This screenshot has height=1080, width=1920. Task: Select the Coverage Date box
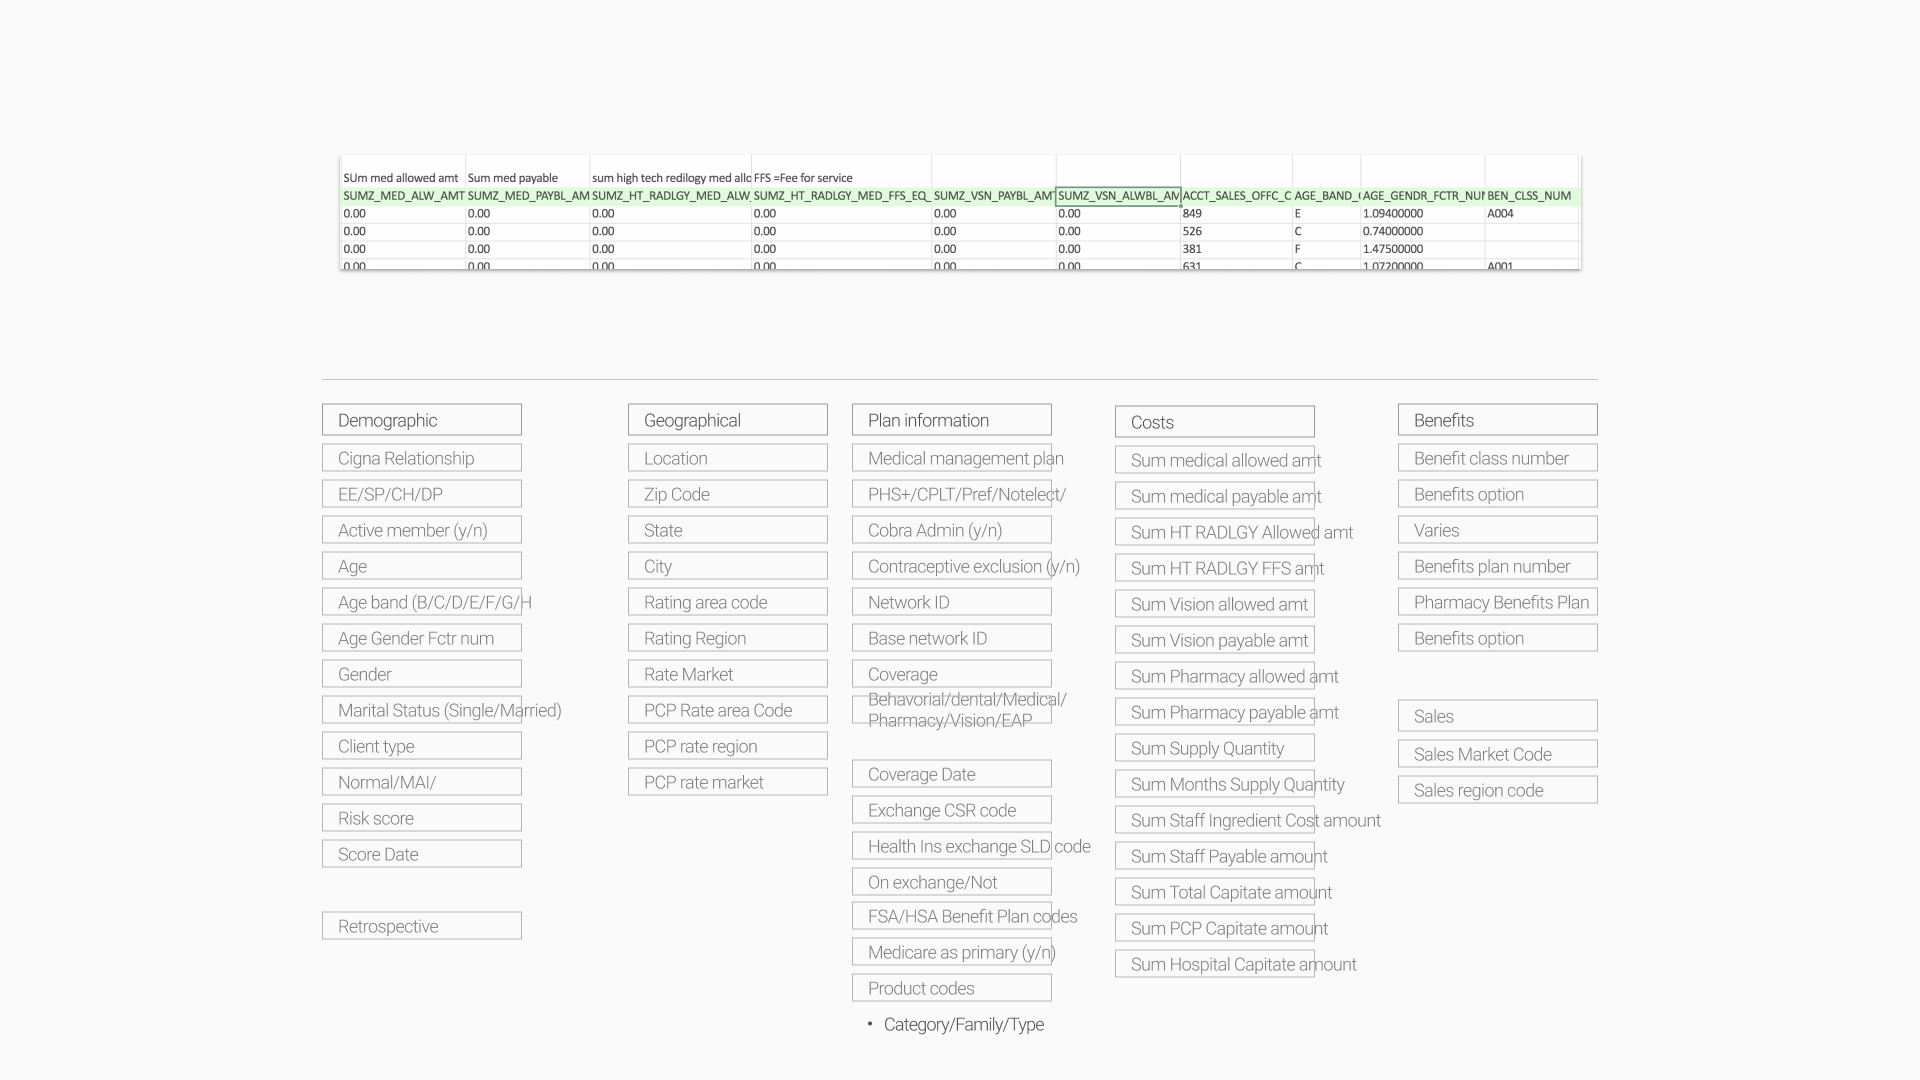[952, 774]
